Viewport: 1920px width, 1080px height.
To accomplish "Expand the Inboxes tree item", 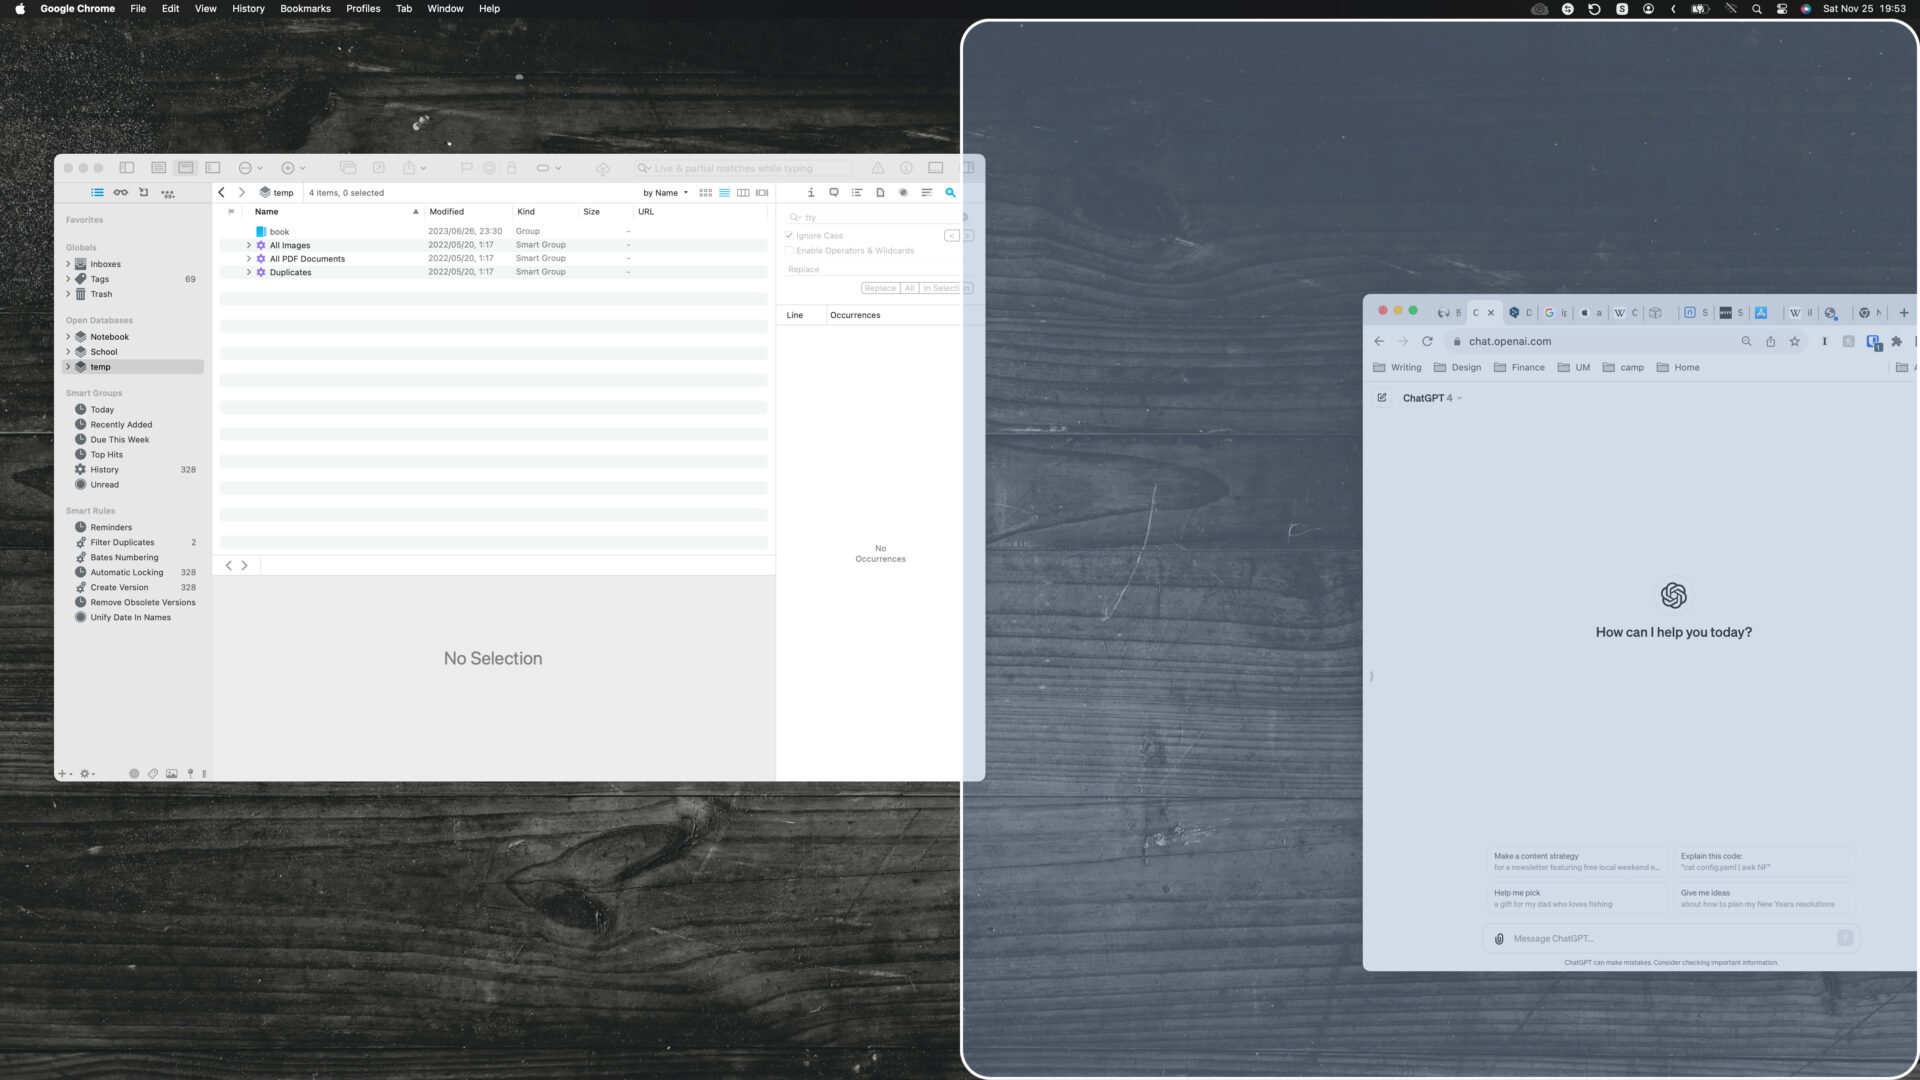I will click(68, 264).
